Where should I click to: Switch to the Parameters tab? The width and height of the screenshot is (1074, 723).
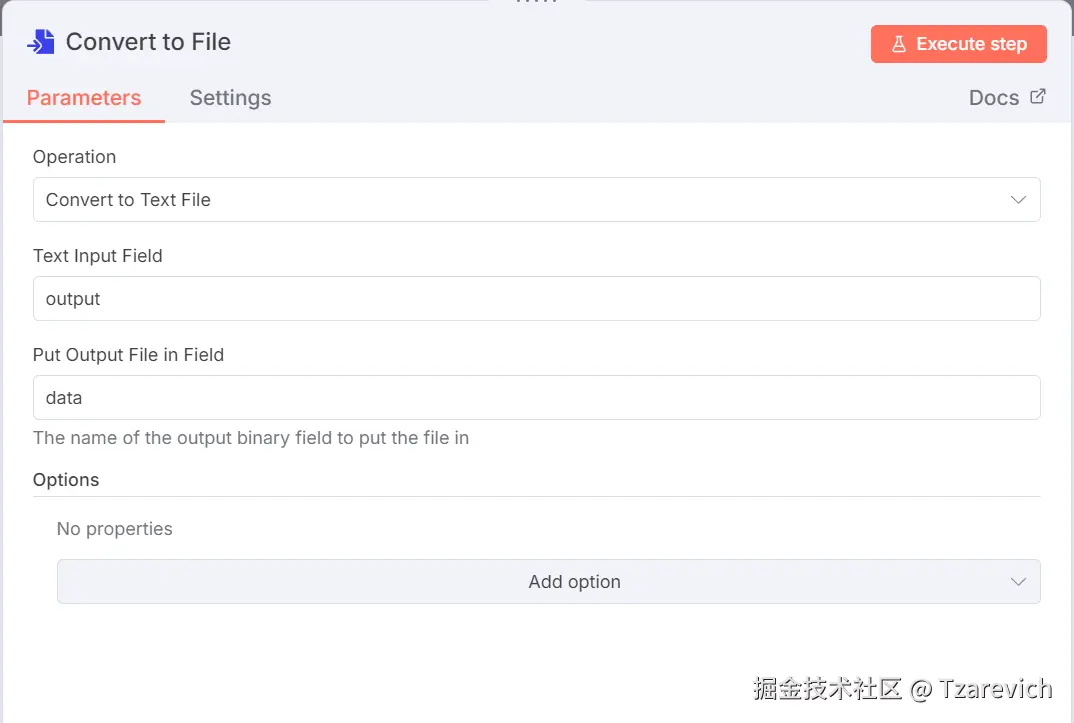pos(84,98)
